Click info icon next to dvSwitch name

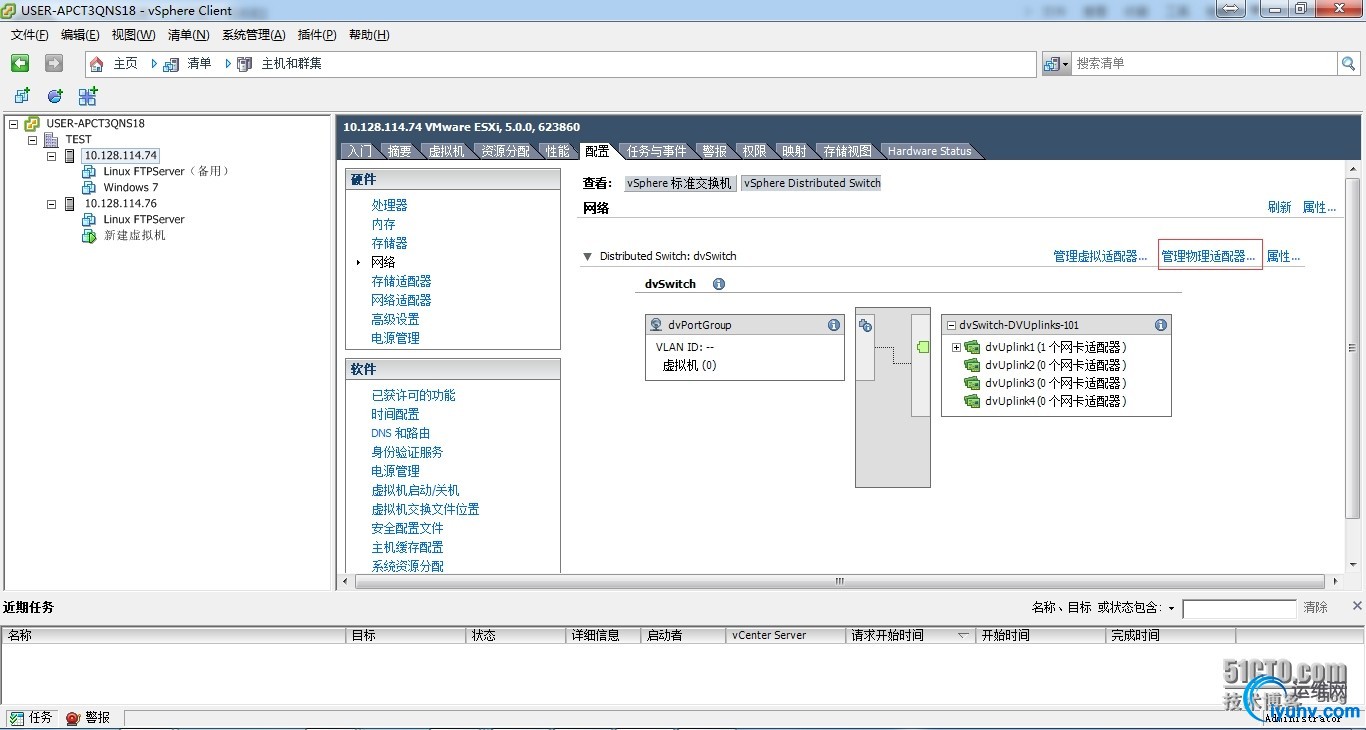click(718, 284)
